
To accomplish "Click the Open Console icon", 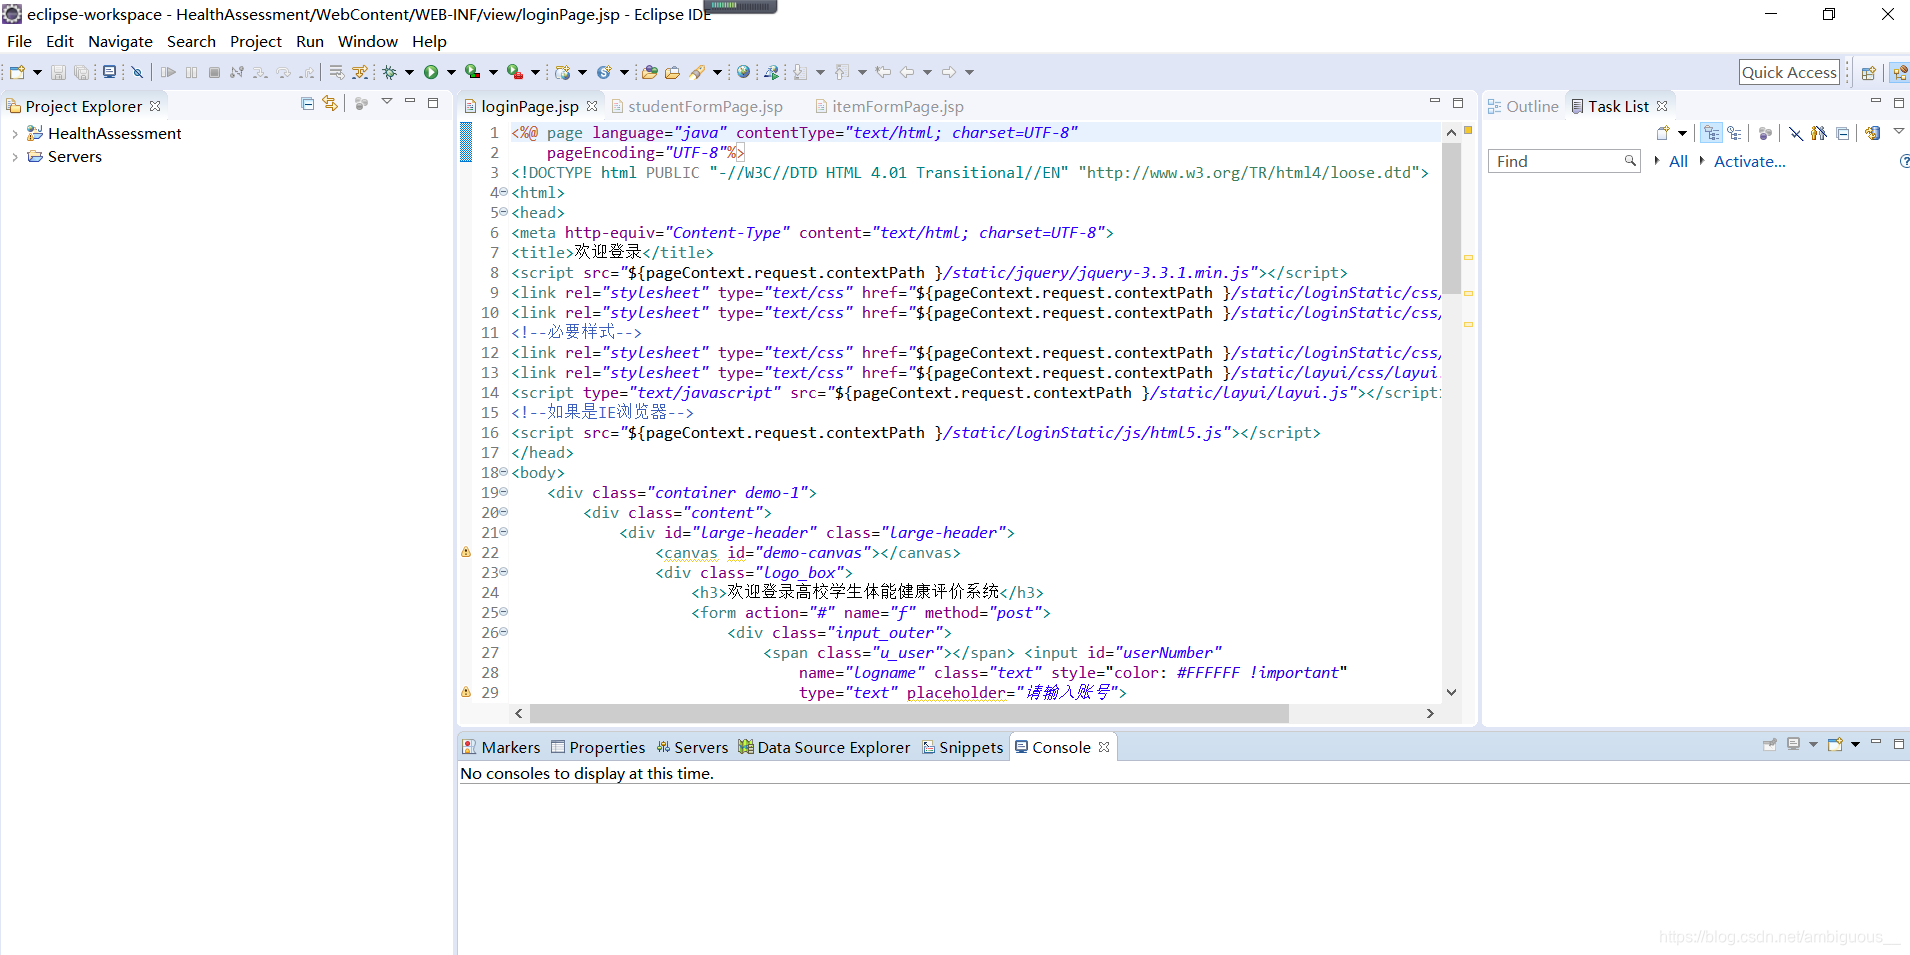I will (1835, 744).
